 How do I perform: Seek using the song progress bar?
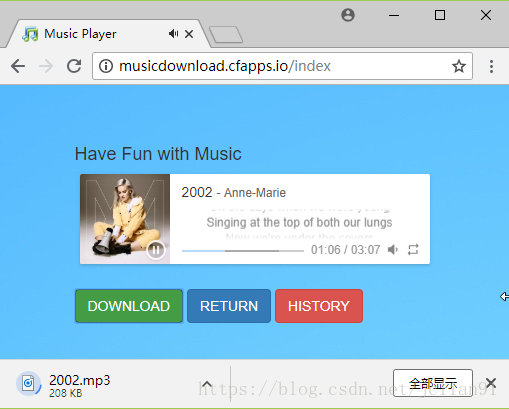(x=243, y=251)
